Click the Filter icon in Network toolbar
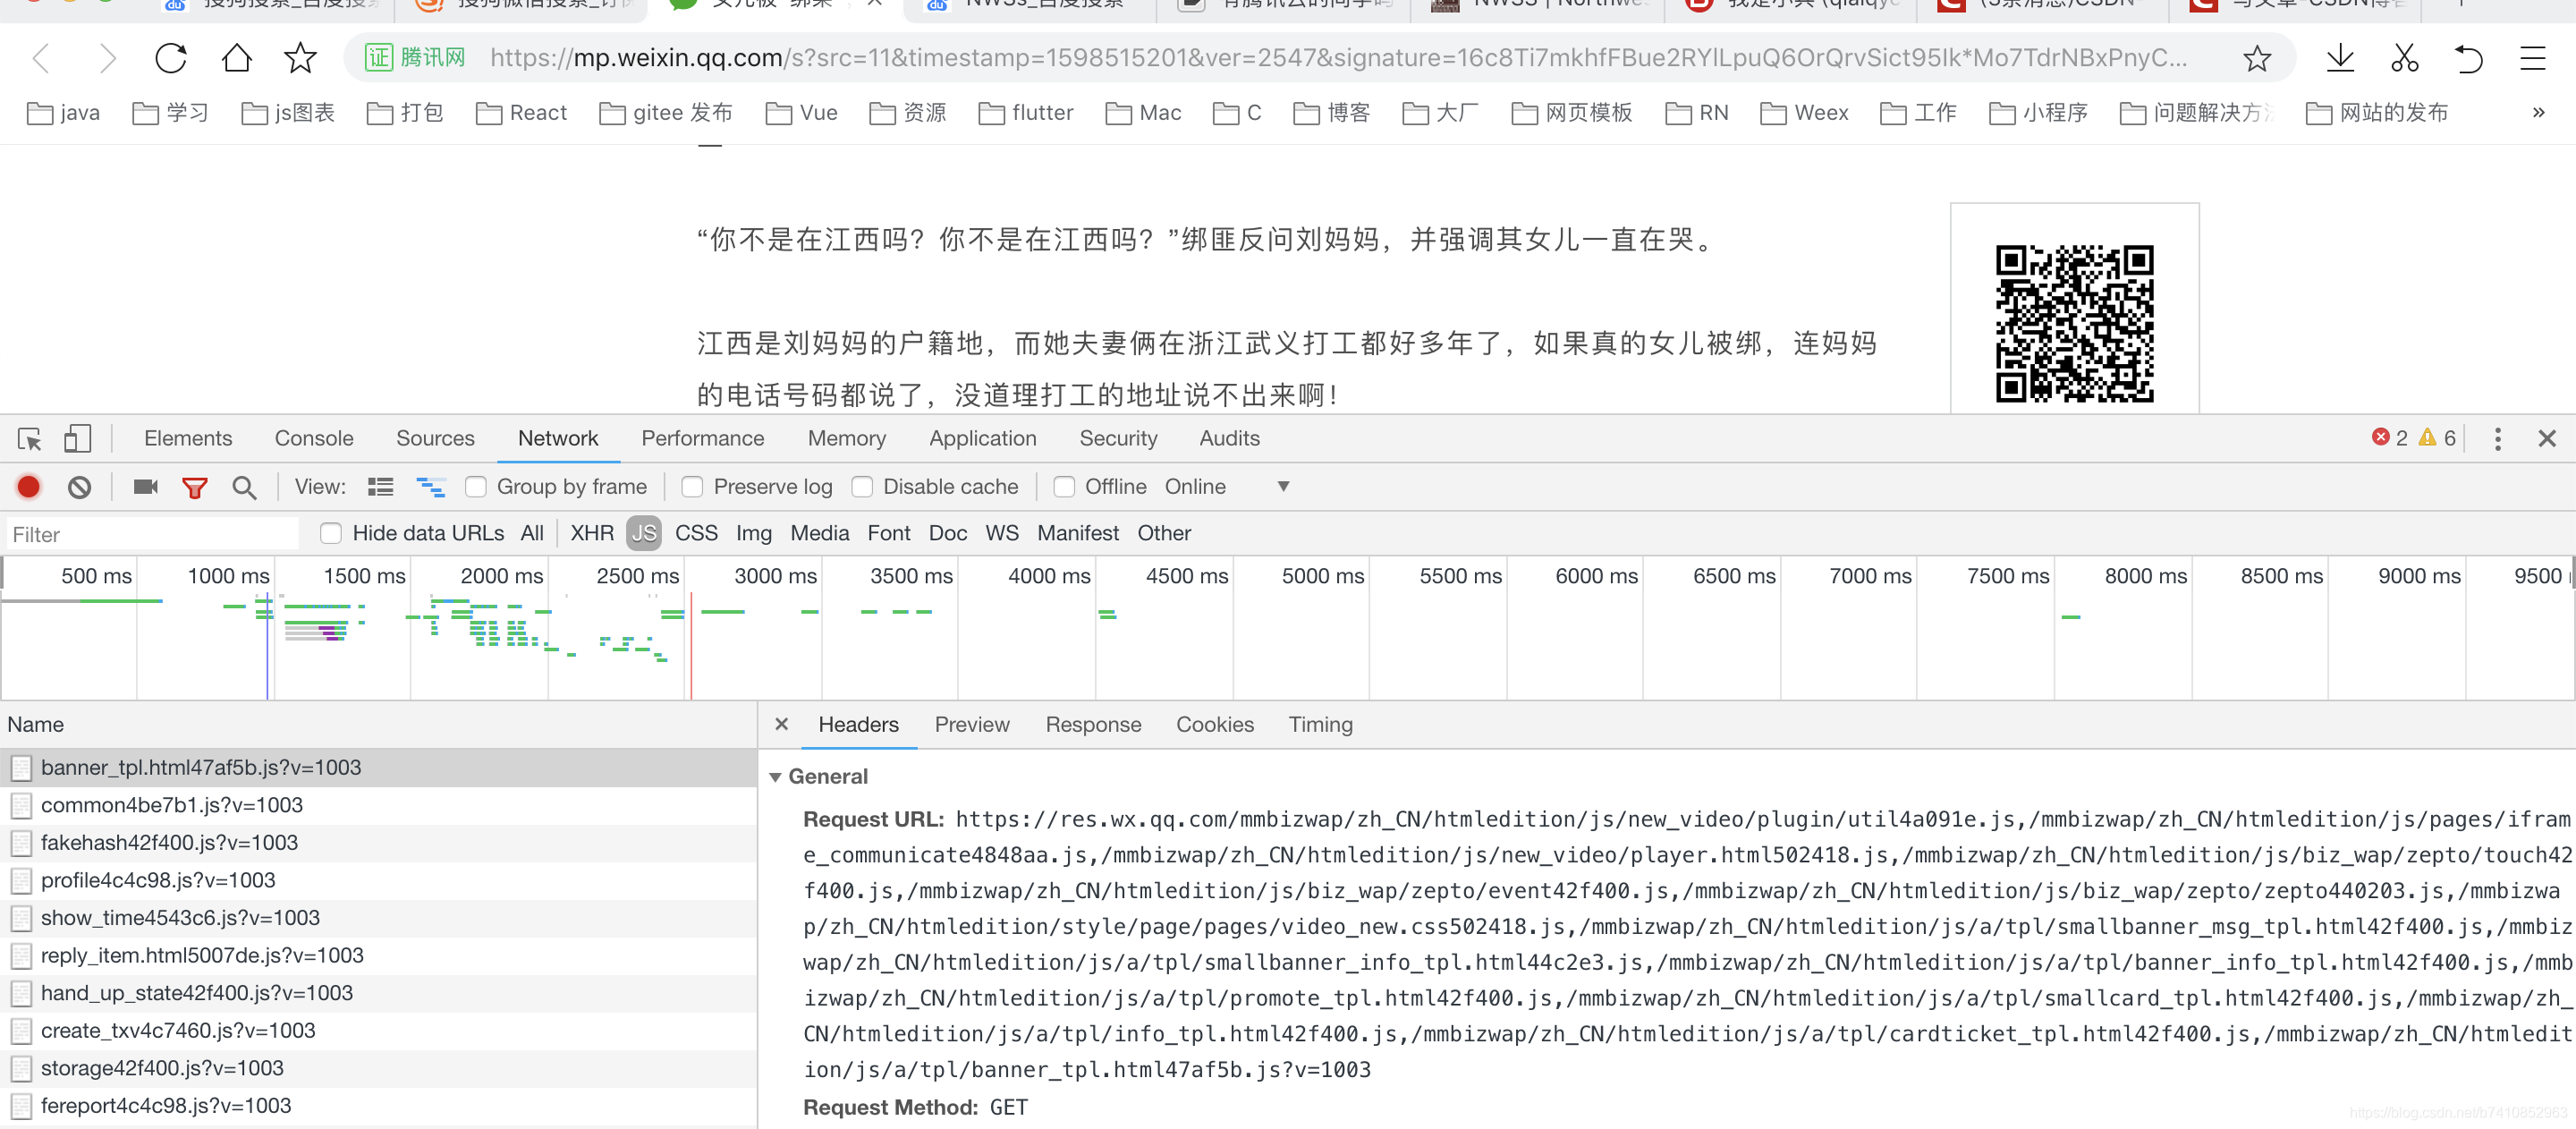 pos(194,487)
